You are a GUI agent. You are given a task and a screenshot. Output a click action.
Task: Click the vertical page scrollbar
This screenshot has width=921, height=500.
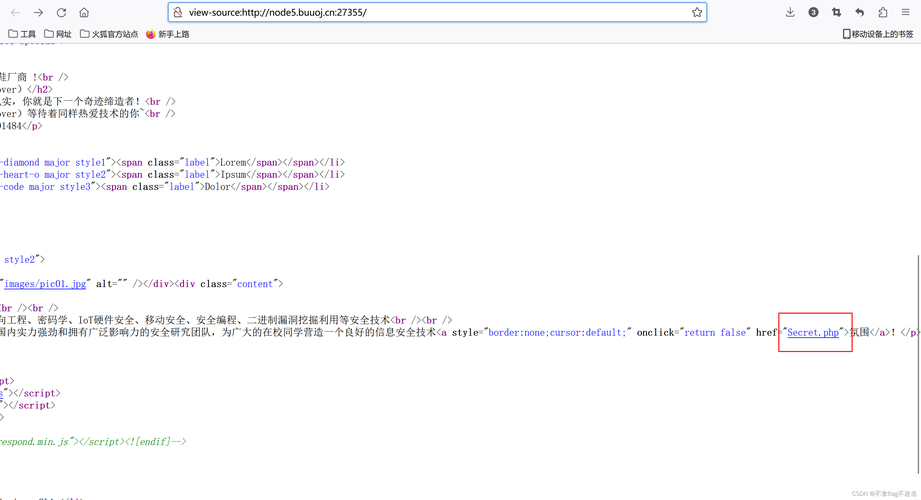918,364
